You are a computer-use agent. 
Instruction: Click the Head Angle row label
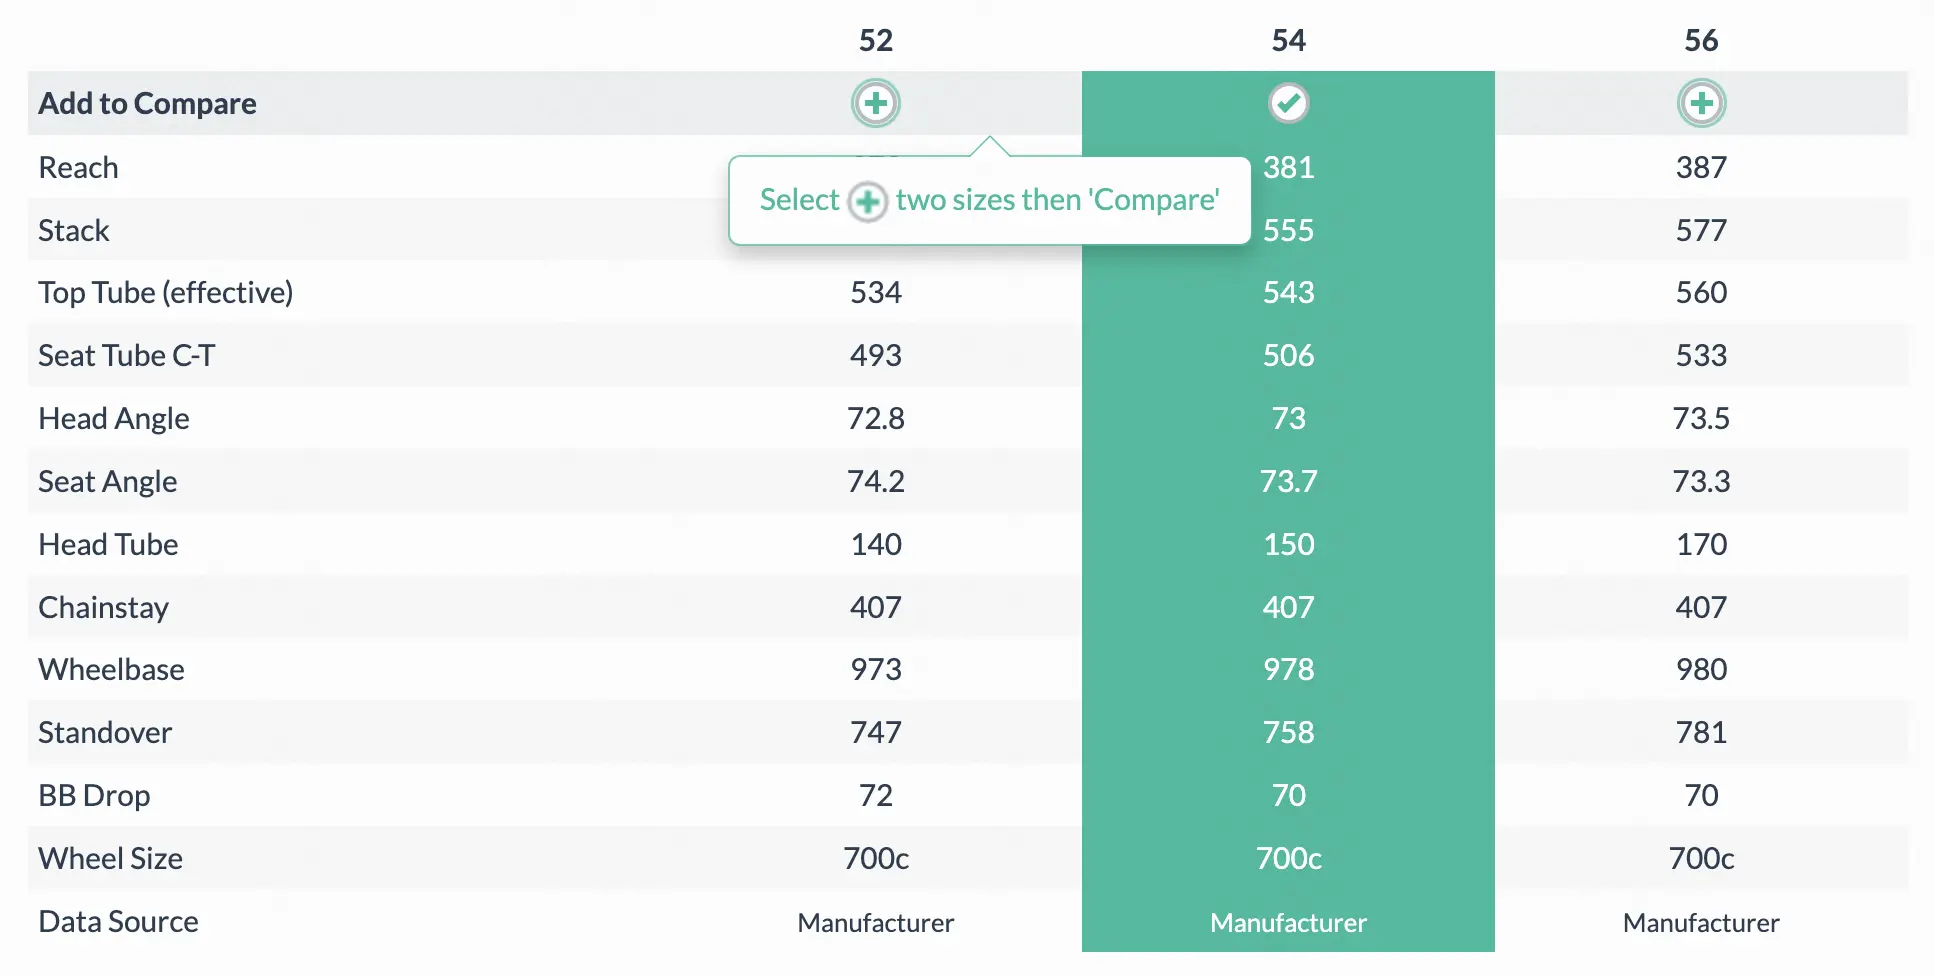coord(113,418)
